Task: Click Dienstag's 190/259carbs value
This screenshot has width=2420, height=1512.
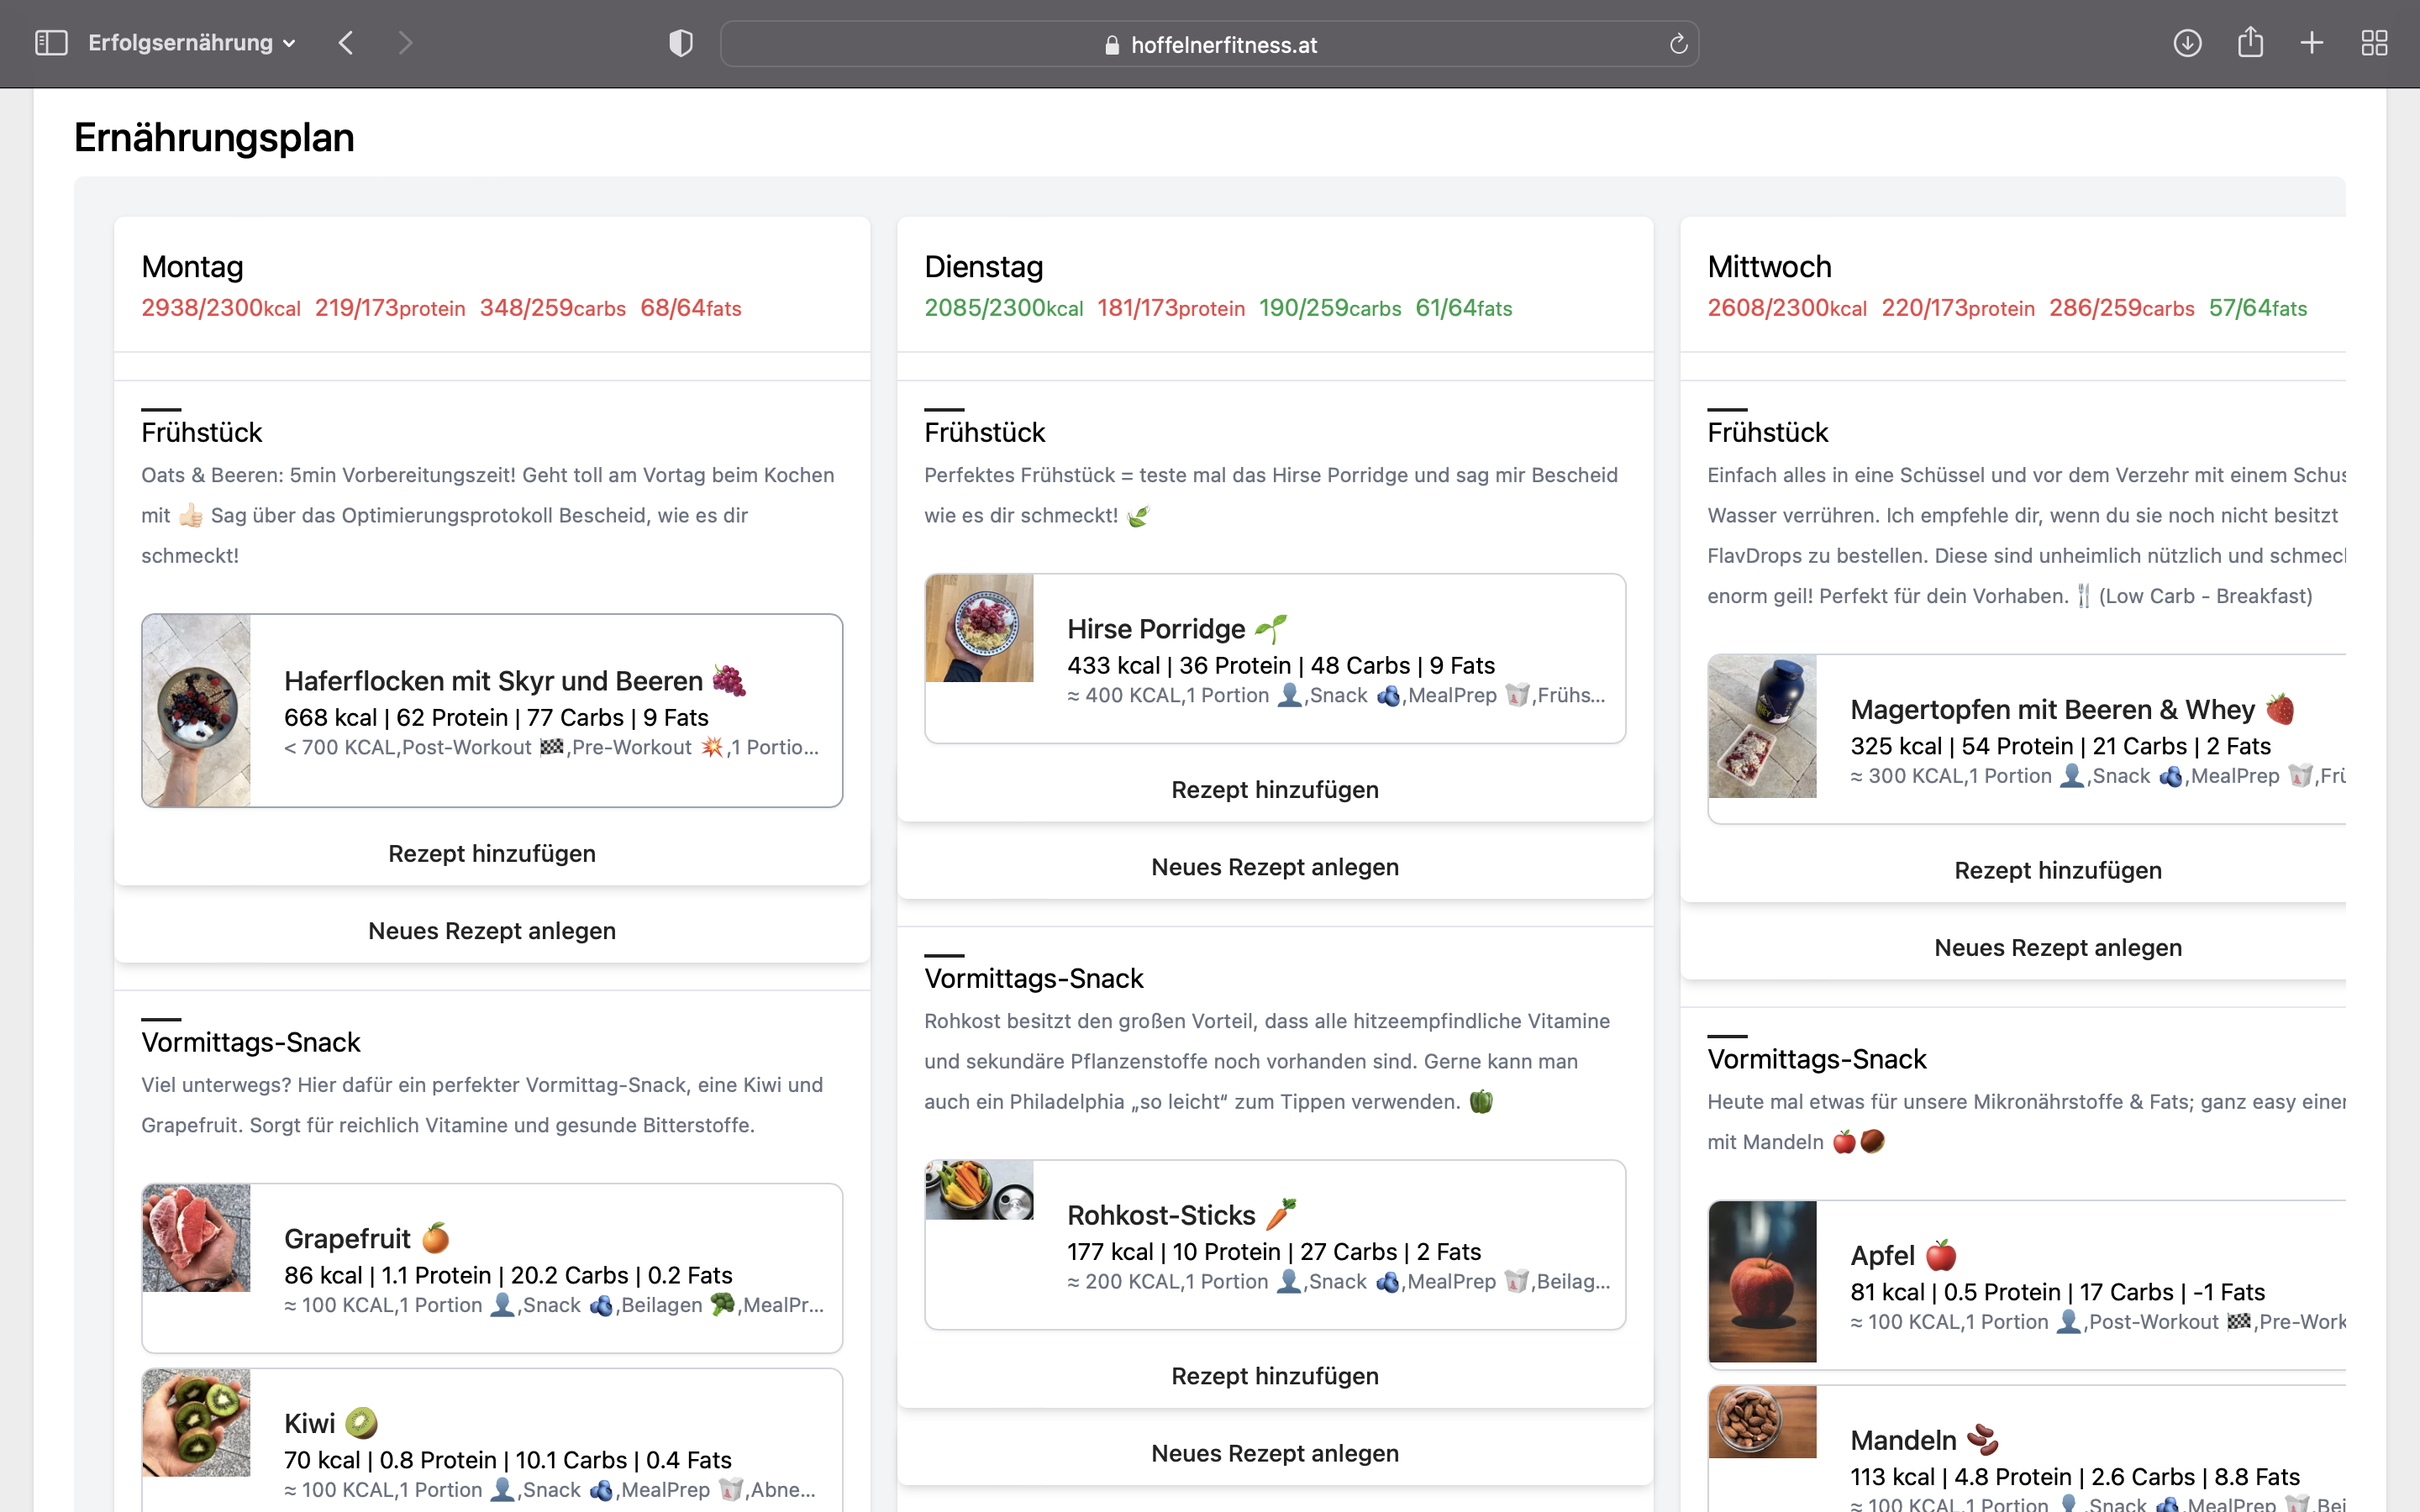Action: pyautogui.click(x=1330, y=308)
